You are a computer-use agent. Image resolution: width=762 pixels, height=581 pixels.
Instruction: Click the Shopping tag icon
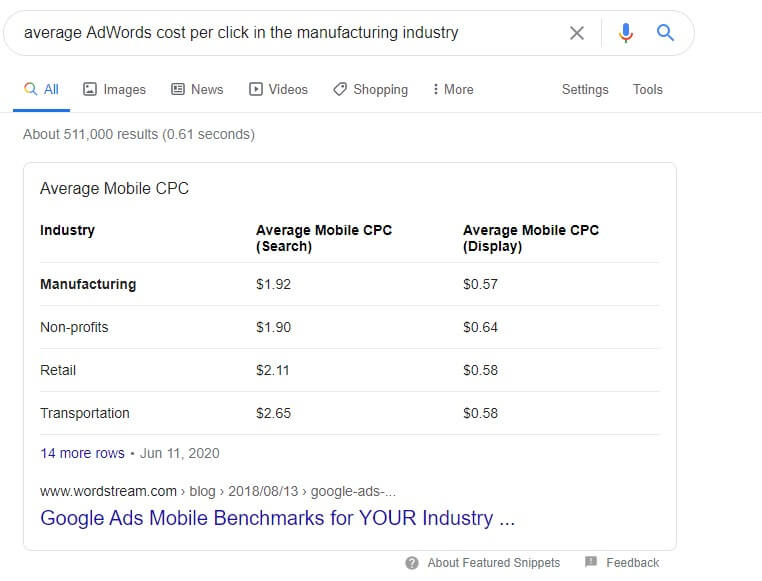point(340,89)
